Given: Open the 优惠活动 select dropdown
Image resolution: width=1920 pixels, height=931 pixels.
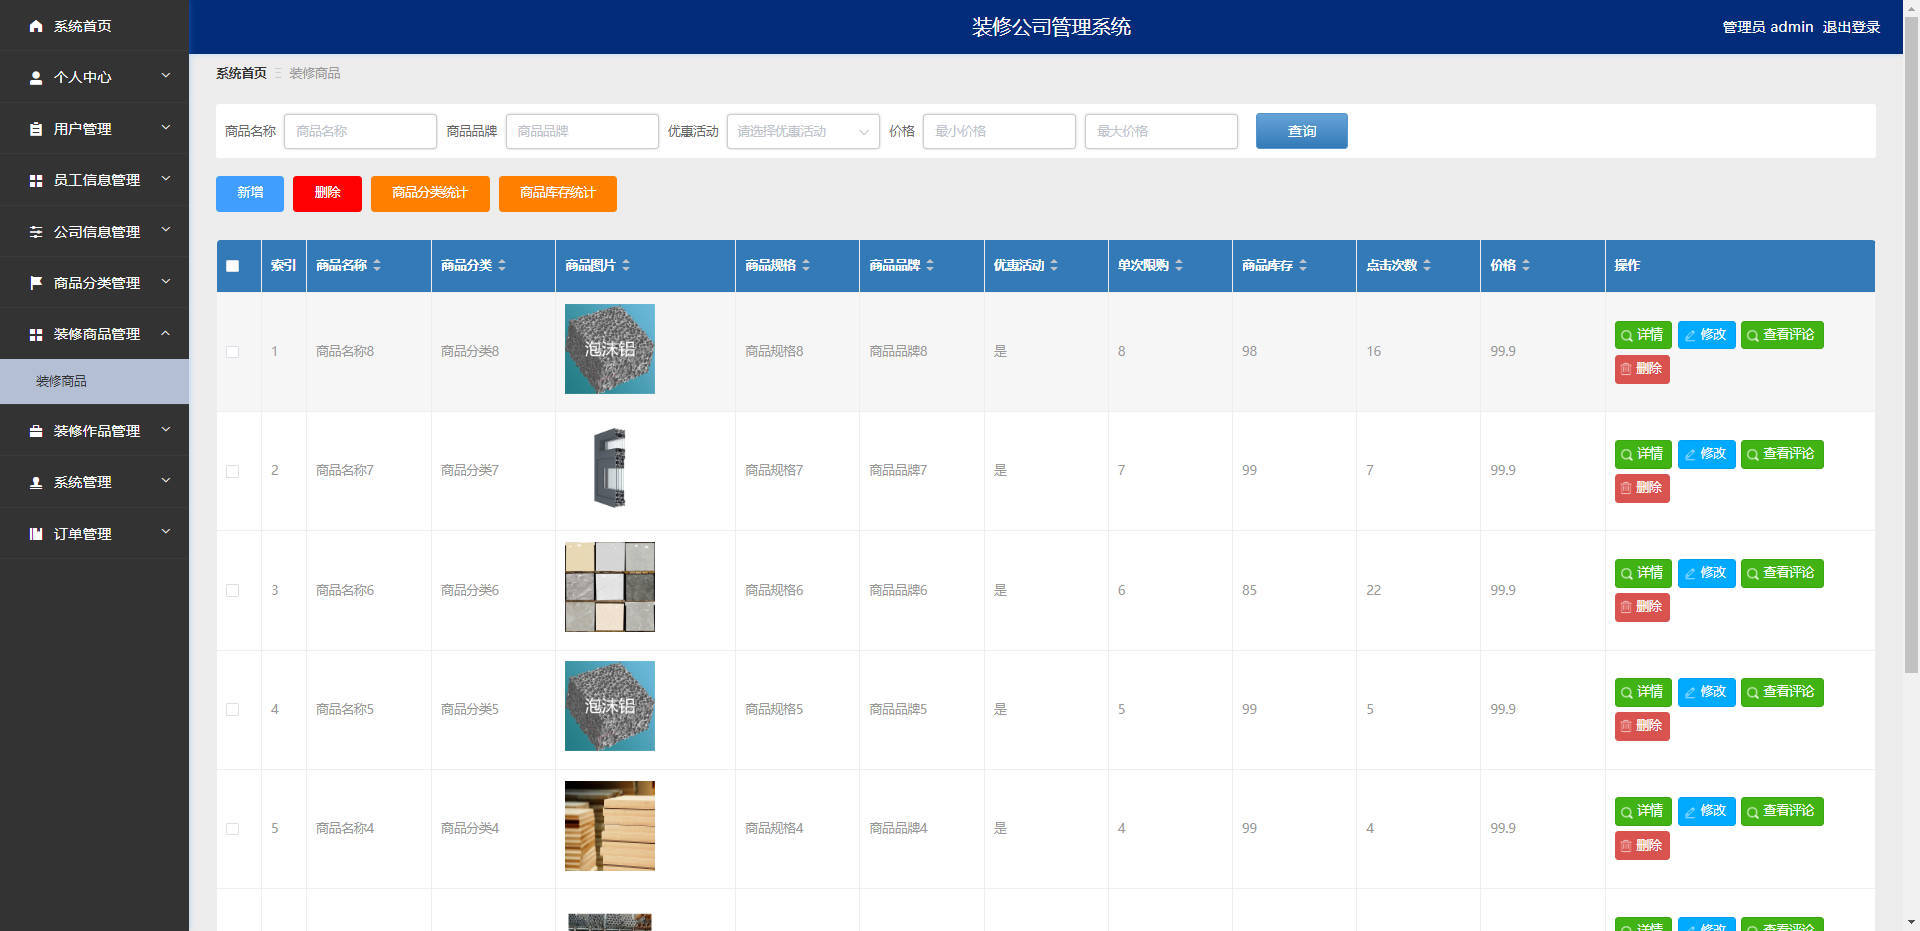Looking at the screenshot, I should click(803, 131).
